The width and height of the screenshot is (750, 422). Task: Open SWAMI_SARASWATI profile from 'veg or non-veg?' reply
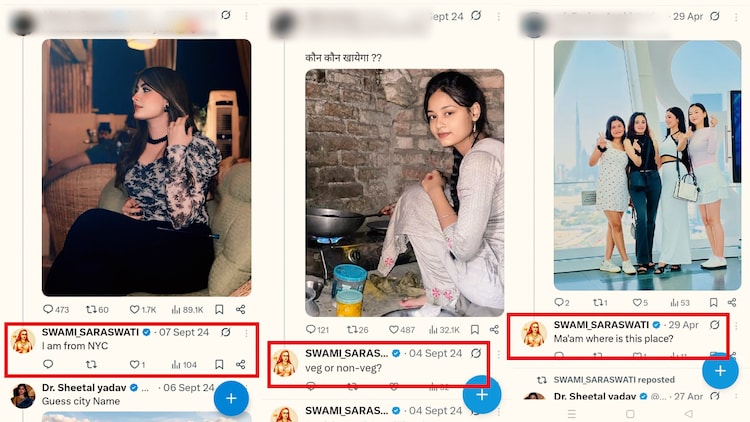(286, 362)
